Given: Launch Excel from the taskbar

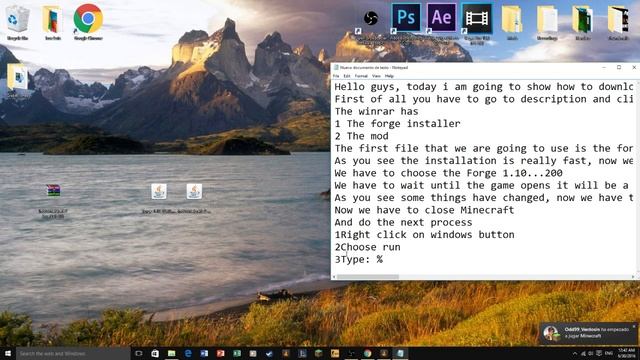Looking at the screenshot, I should (x=237, y=353).
